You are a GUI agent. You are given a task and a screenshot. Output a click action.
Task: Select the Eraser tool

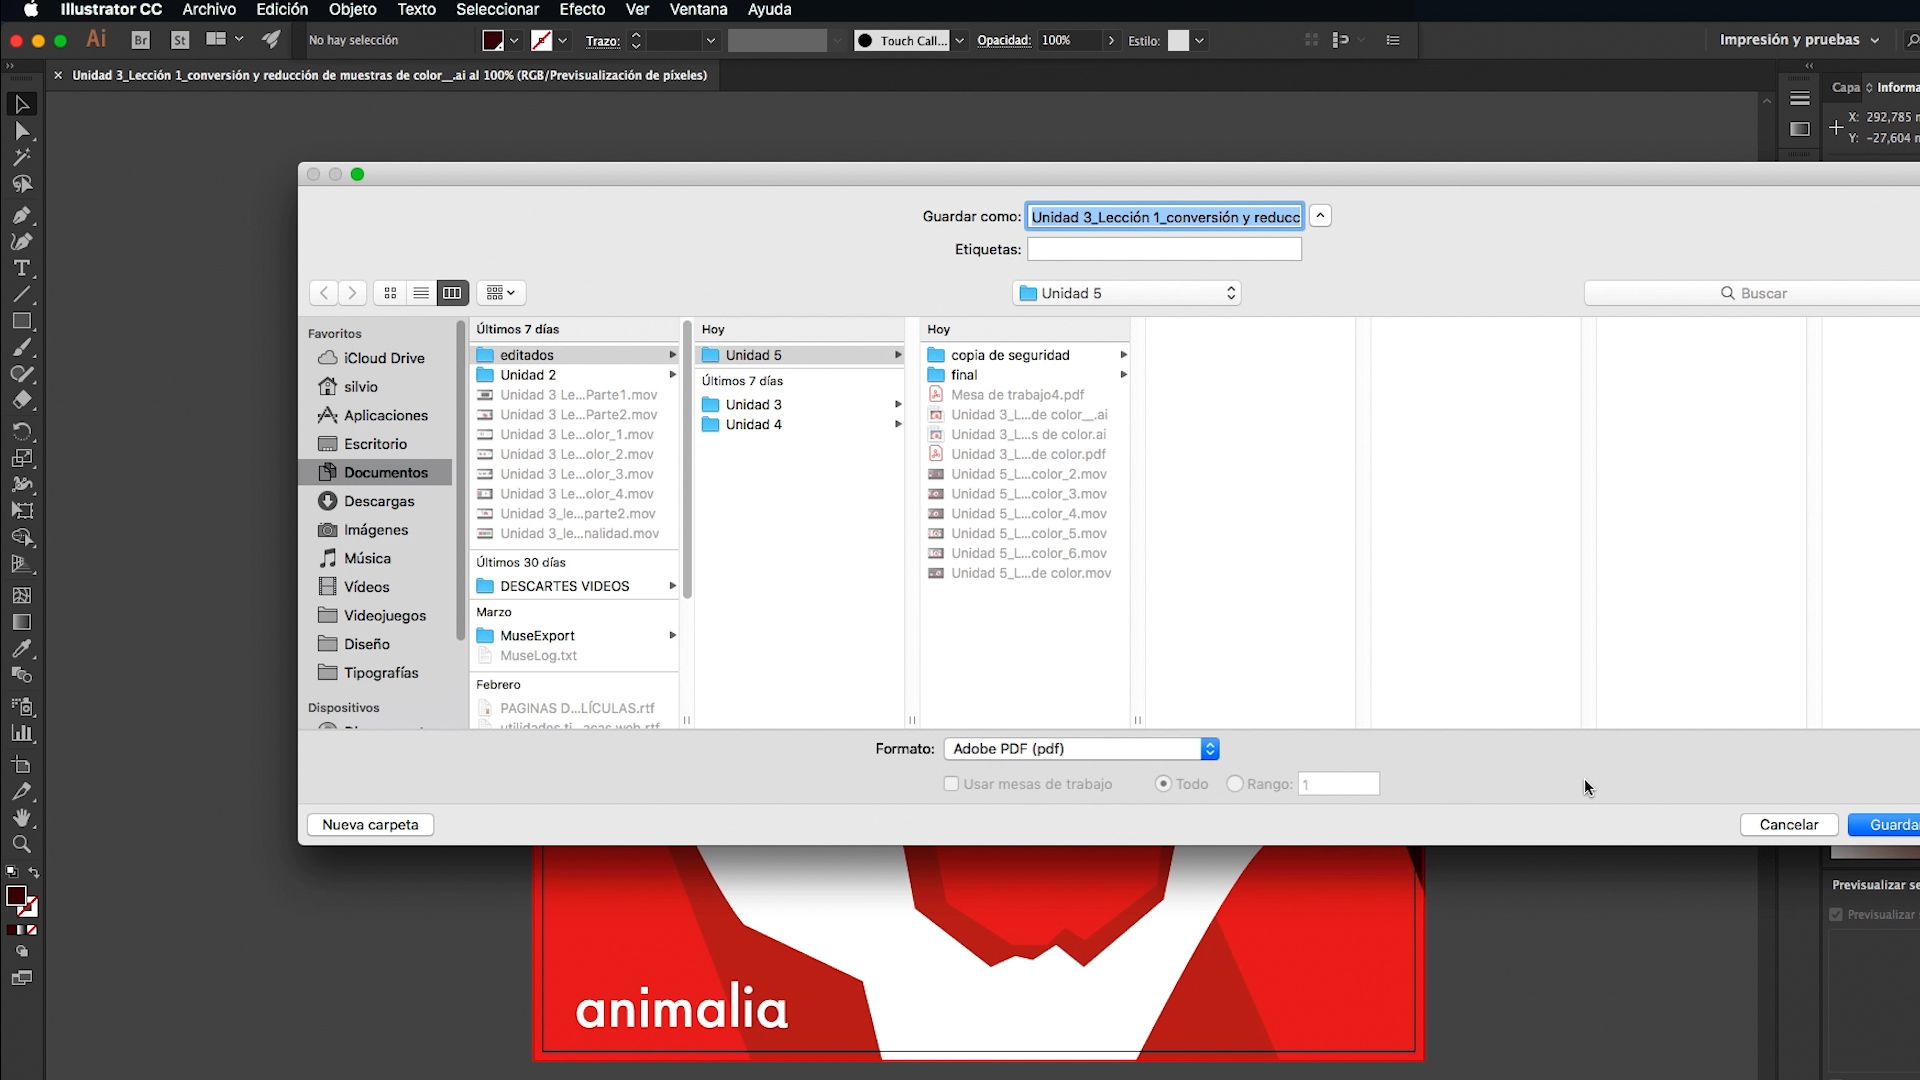22,401
